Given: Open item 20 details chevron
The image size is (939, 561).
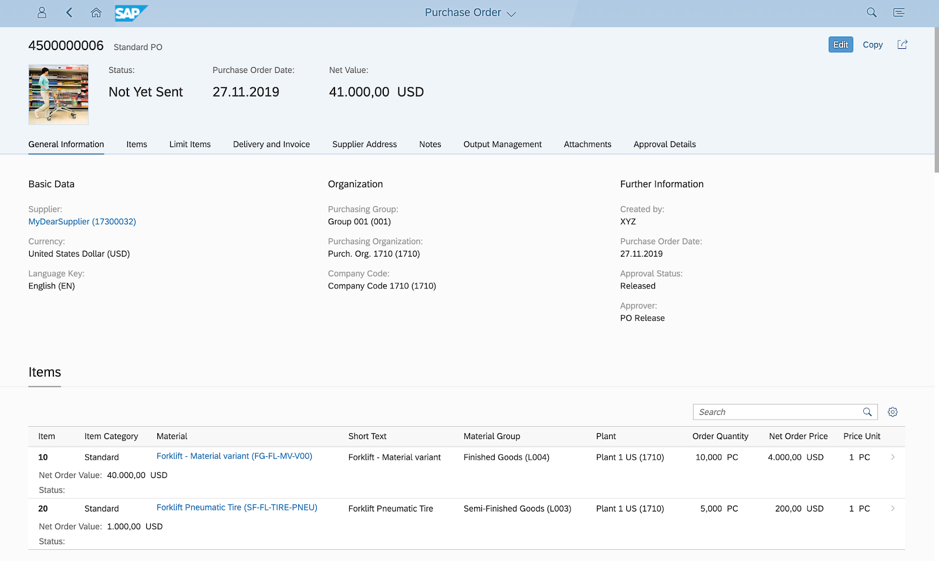Looking at the screenshot, I should (892, 508).
